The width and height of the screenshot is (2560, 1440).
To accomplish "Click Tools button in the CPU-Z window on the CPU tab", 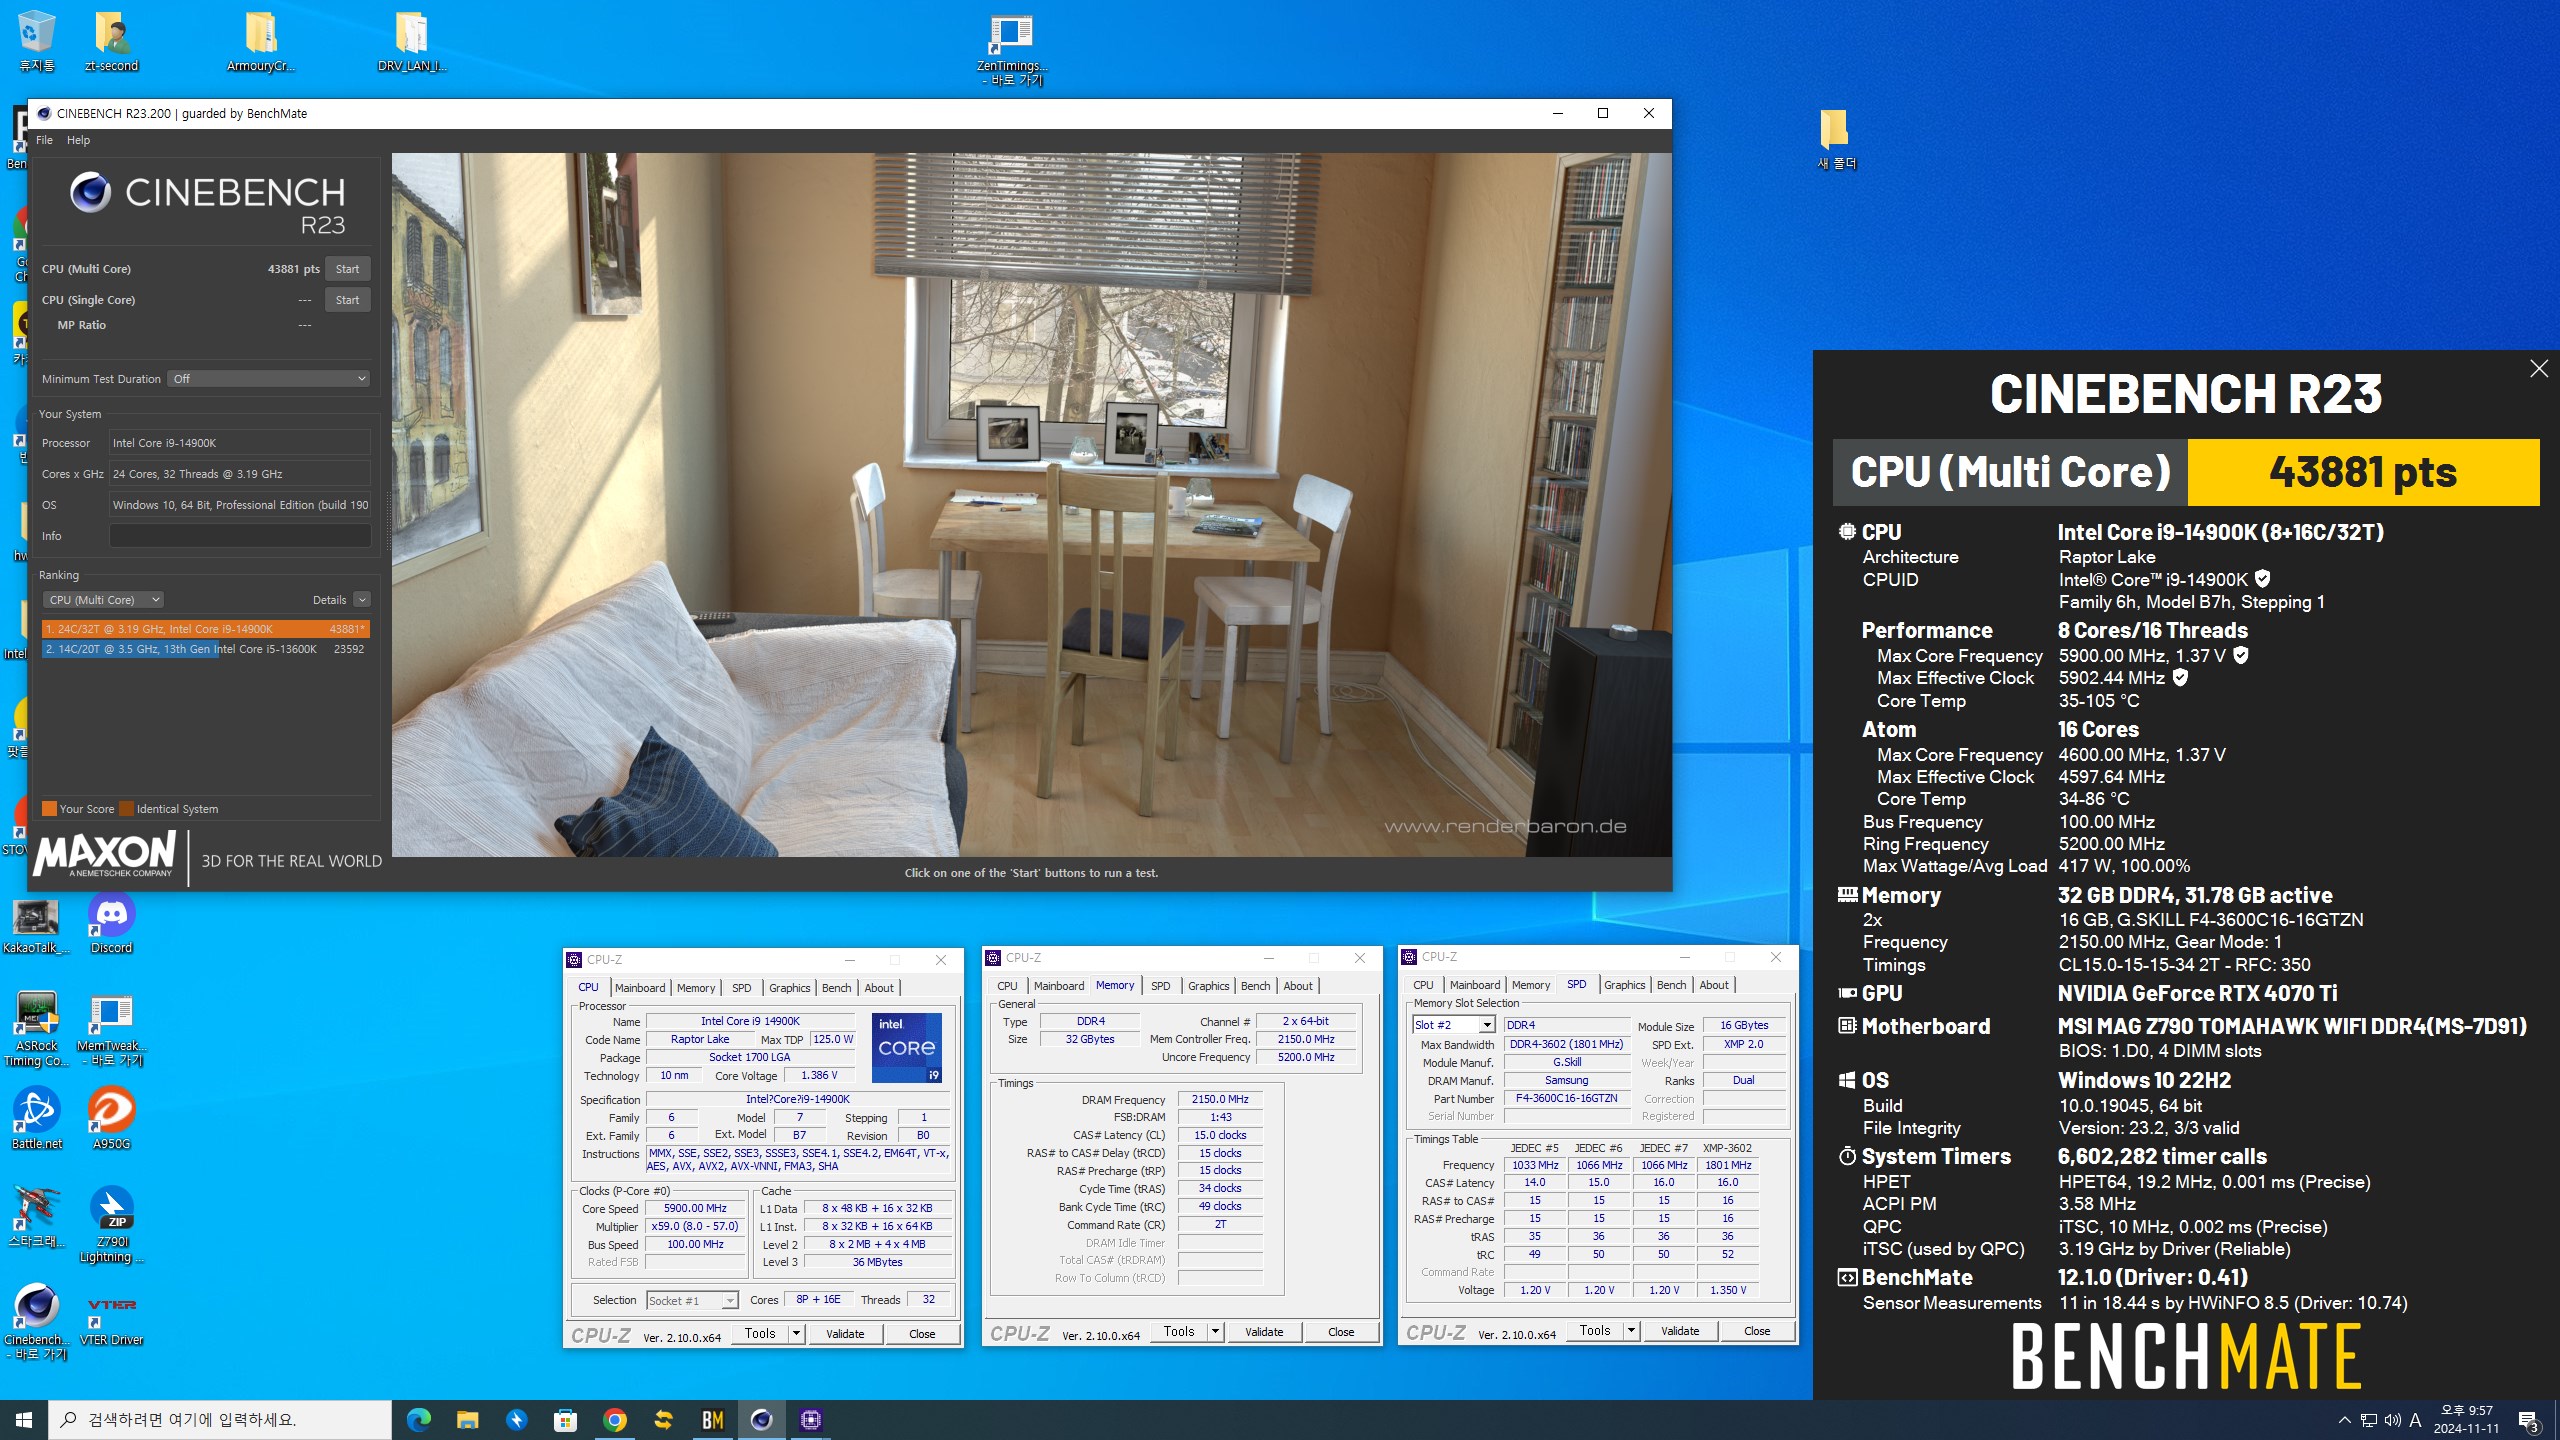I will coord(760,1333).
